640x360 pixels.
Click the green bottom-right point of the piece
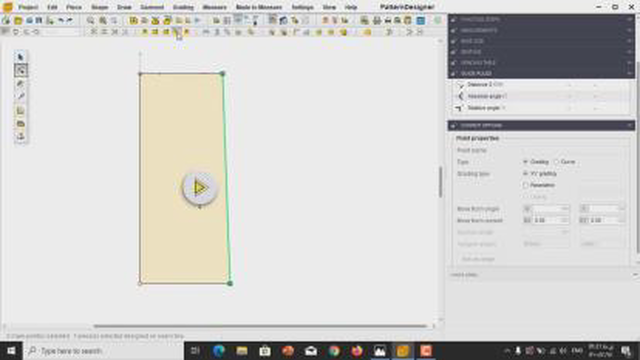(x=230, y=283)
